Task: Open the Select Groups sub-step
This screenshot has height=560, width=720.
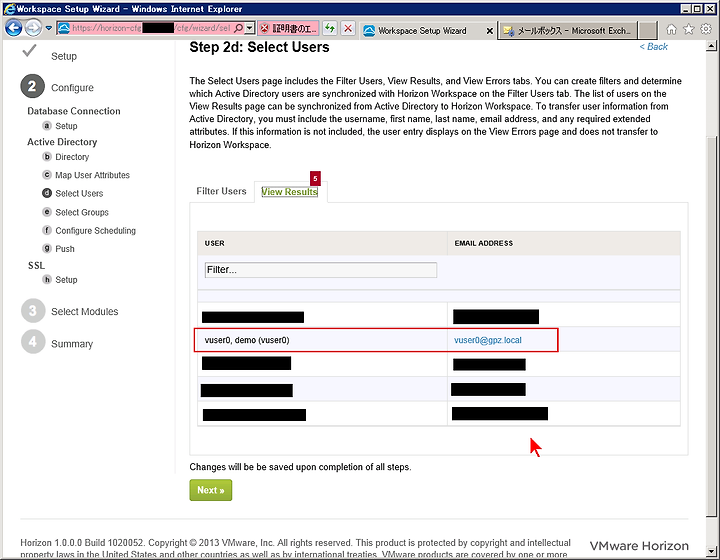Action: pos(76,213)
